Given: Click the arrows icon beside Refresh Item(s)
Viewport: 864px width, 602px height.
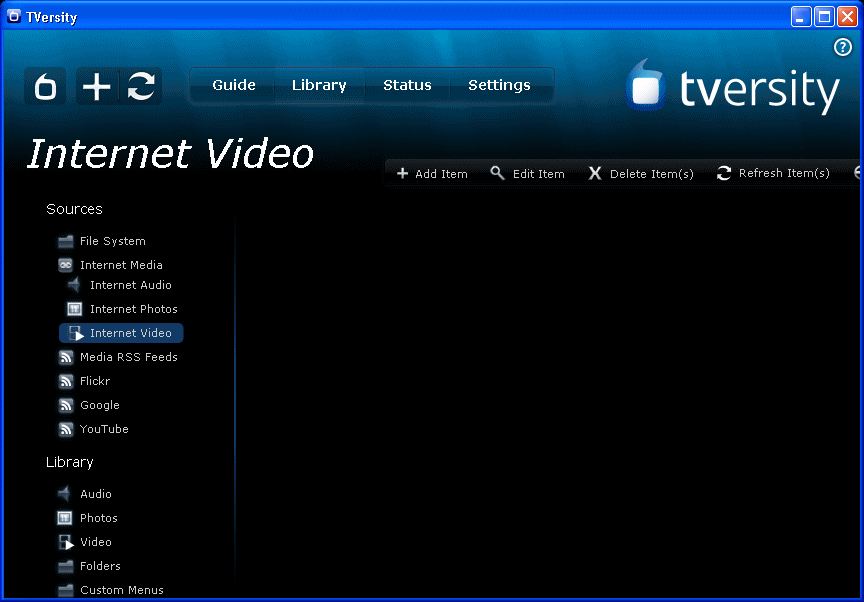Looking at the screenshot, I should point(723,173).
